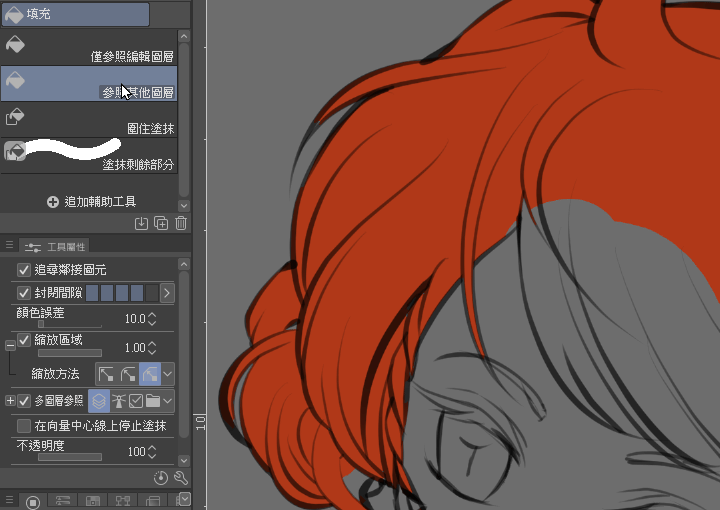Enable 在向量中心線上停止塗抹 checkbox
This screenshot has width=720, height=510.
pyautogui.click(x=24, y=426)
